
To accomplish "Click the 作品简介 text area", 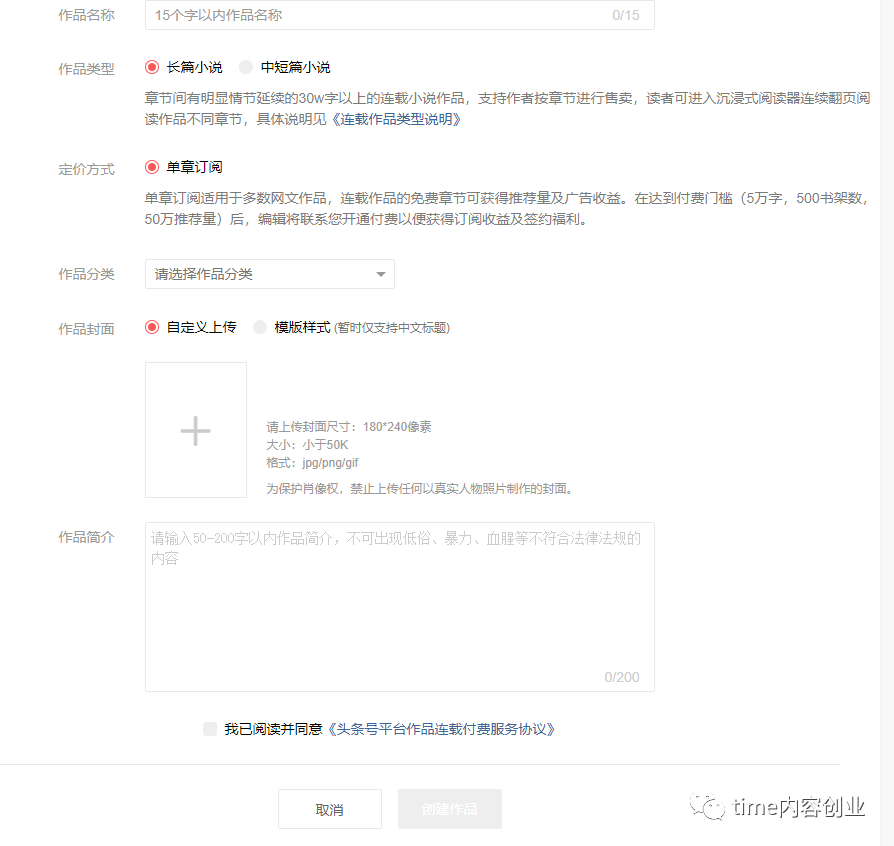I will point(400,607).
